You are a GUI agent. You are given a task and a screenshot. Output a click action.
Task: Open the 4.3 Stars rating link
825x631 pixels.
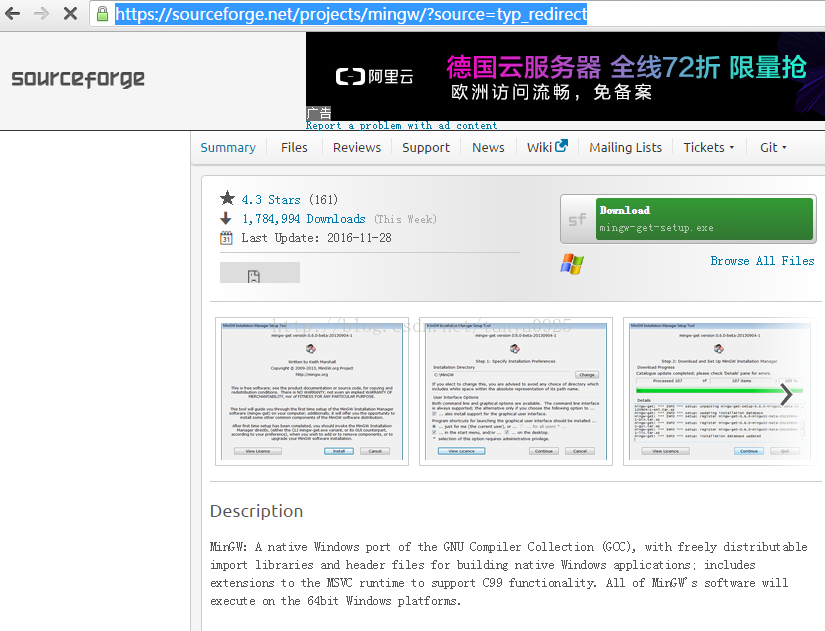click(x=271, y=200)
